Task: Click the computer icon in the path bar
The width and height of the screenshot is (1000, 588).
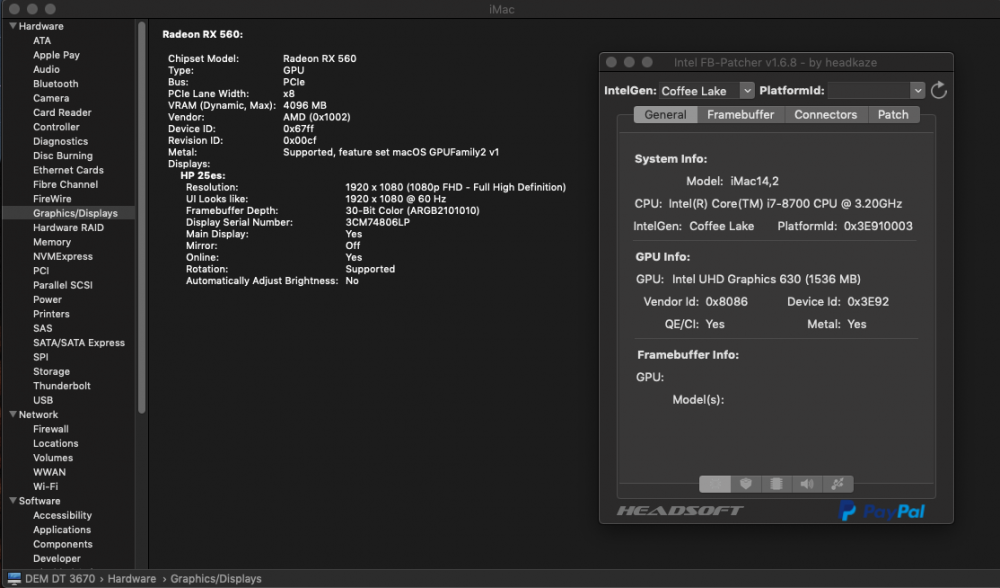Action: [13, 578]
